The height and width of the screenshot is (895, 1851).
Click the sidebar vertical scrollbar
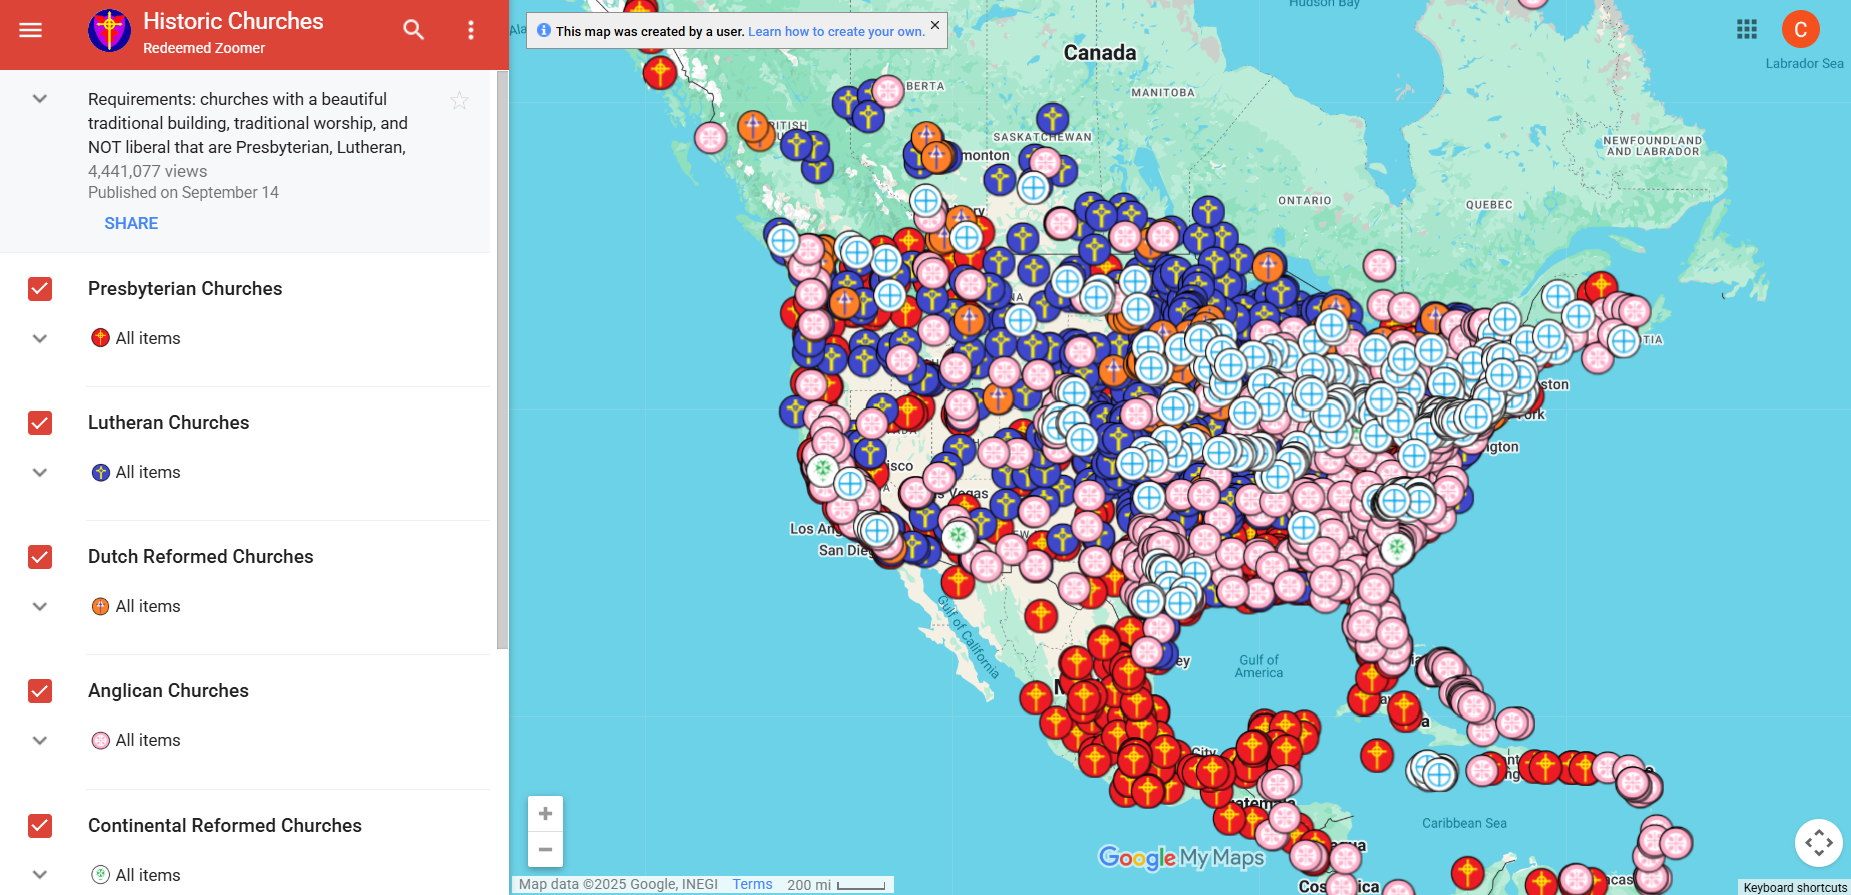pyautogui.click(x=502, y=360)
